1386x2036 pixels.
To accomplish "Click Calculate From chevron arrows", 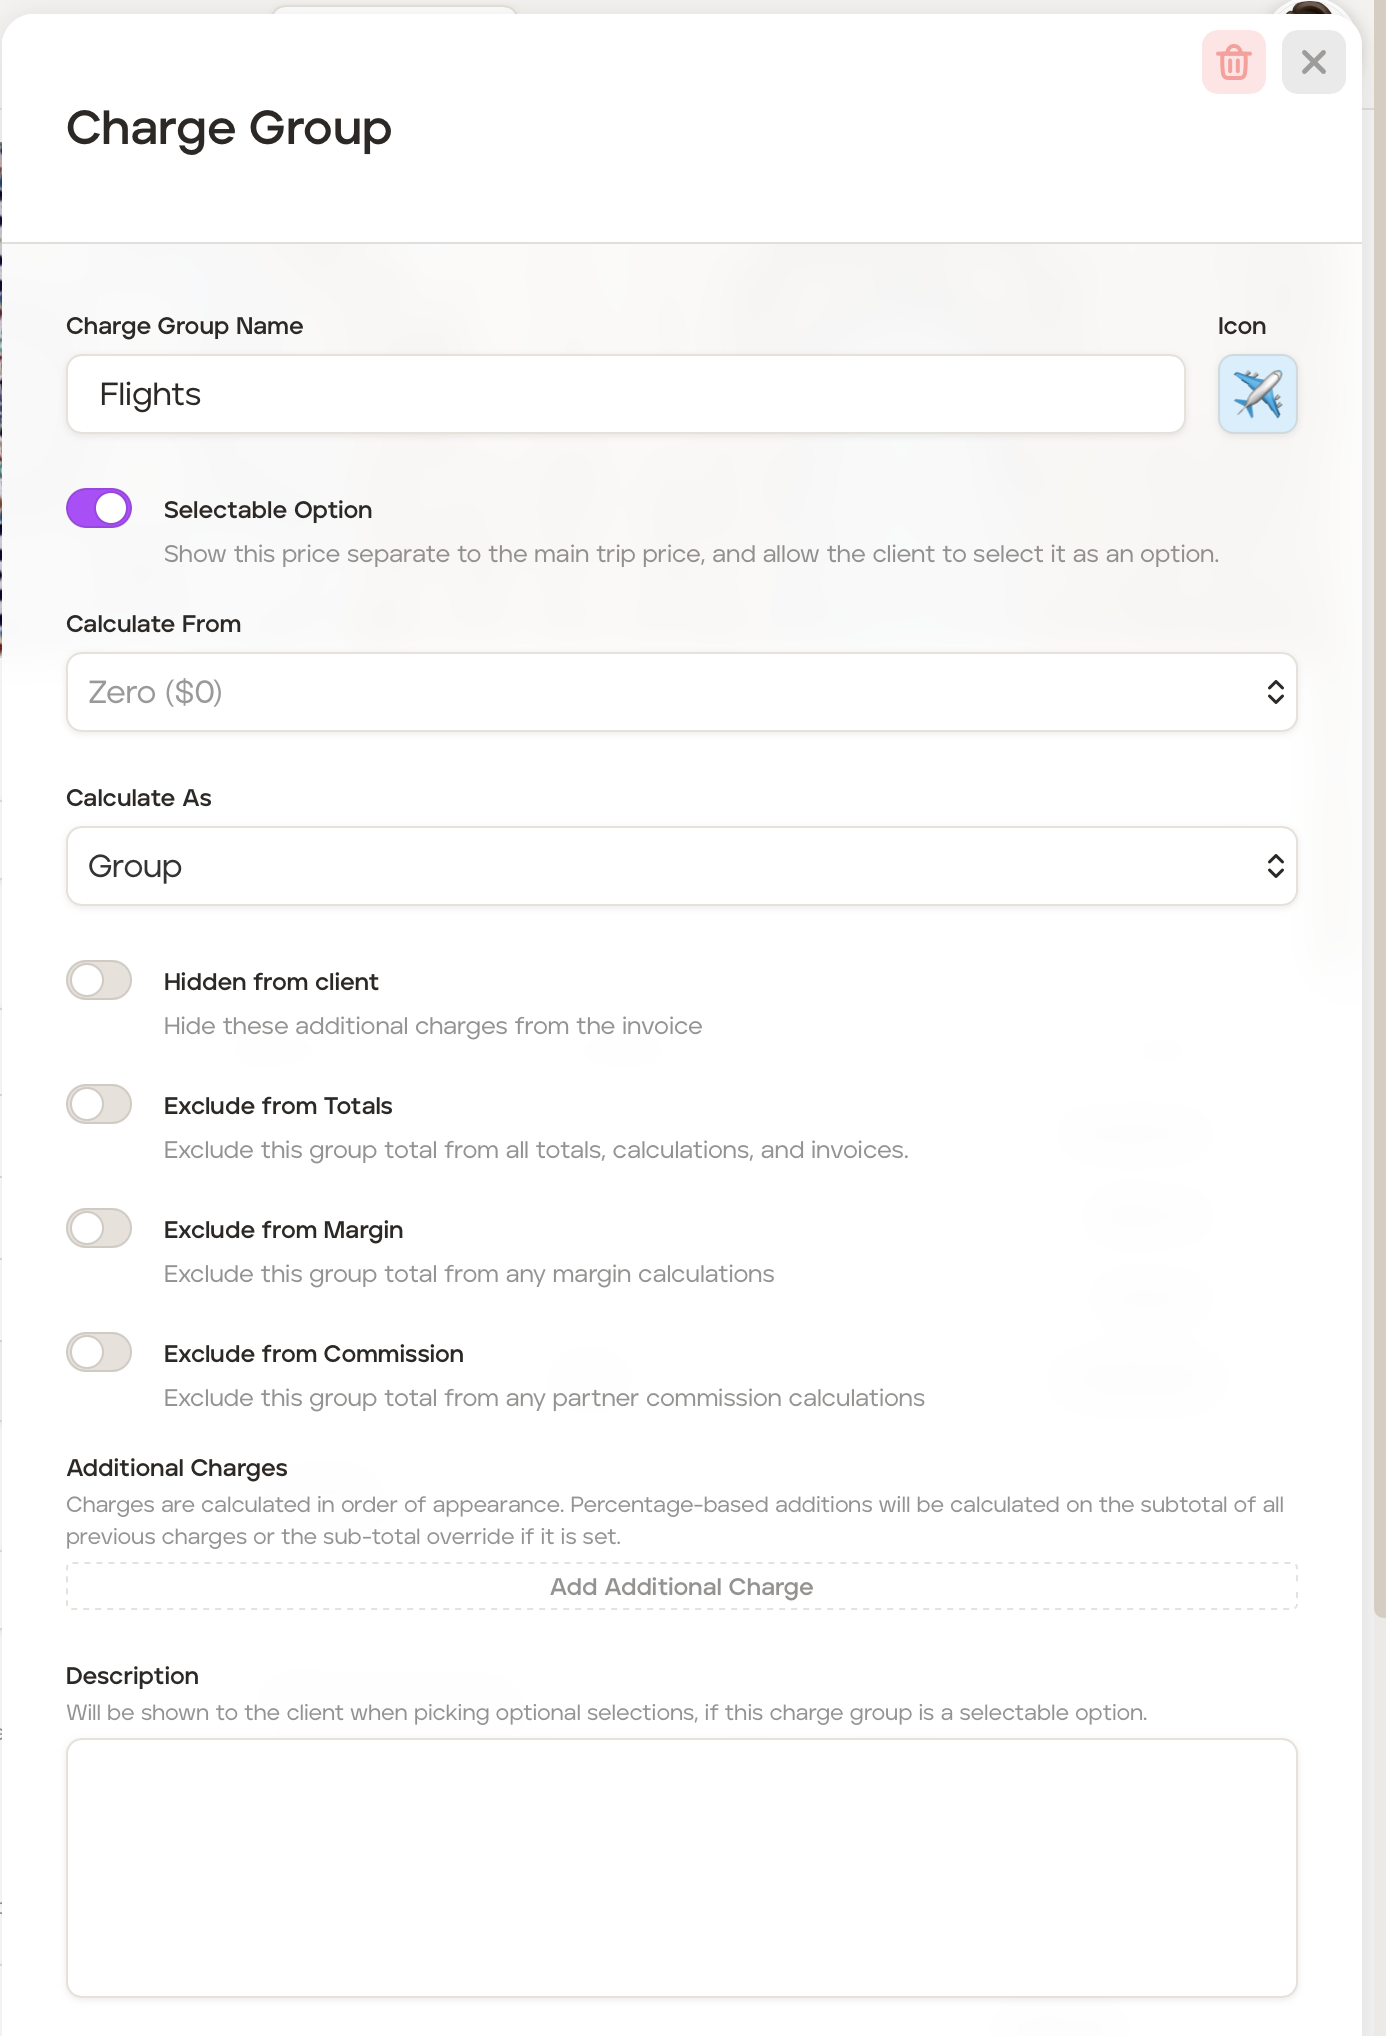I will tap(1275, 692).
